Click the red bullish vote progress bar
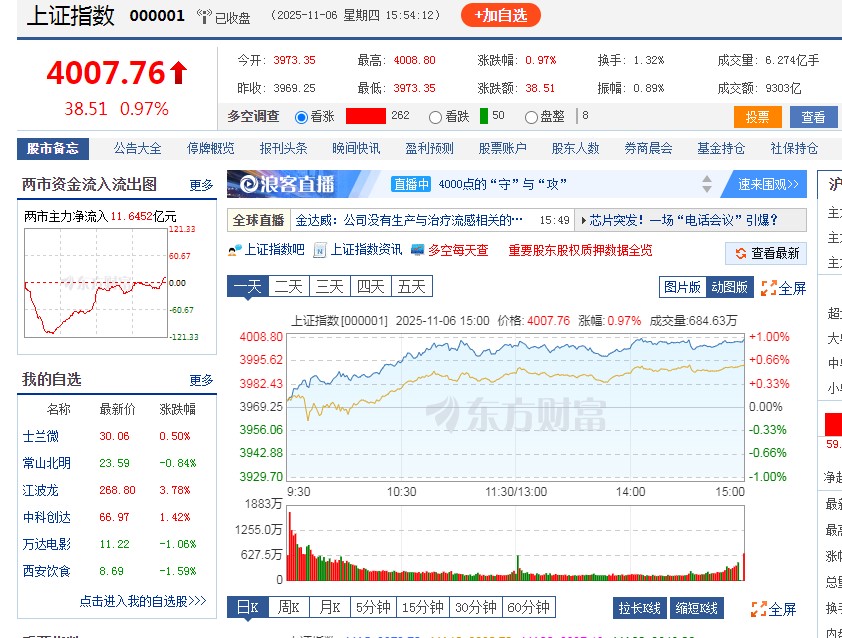842x638 pixels. click(367, 114)
